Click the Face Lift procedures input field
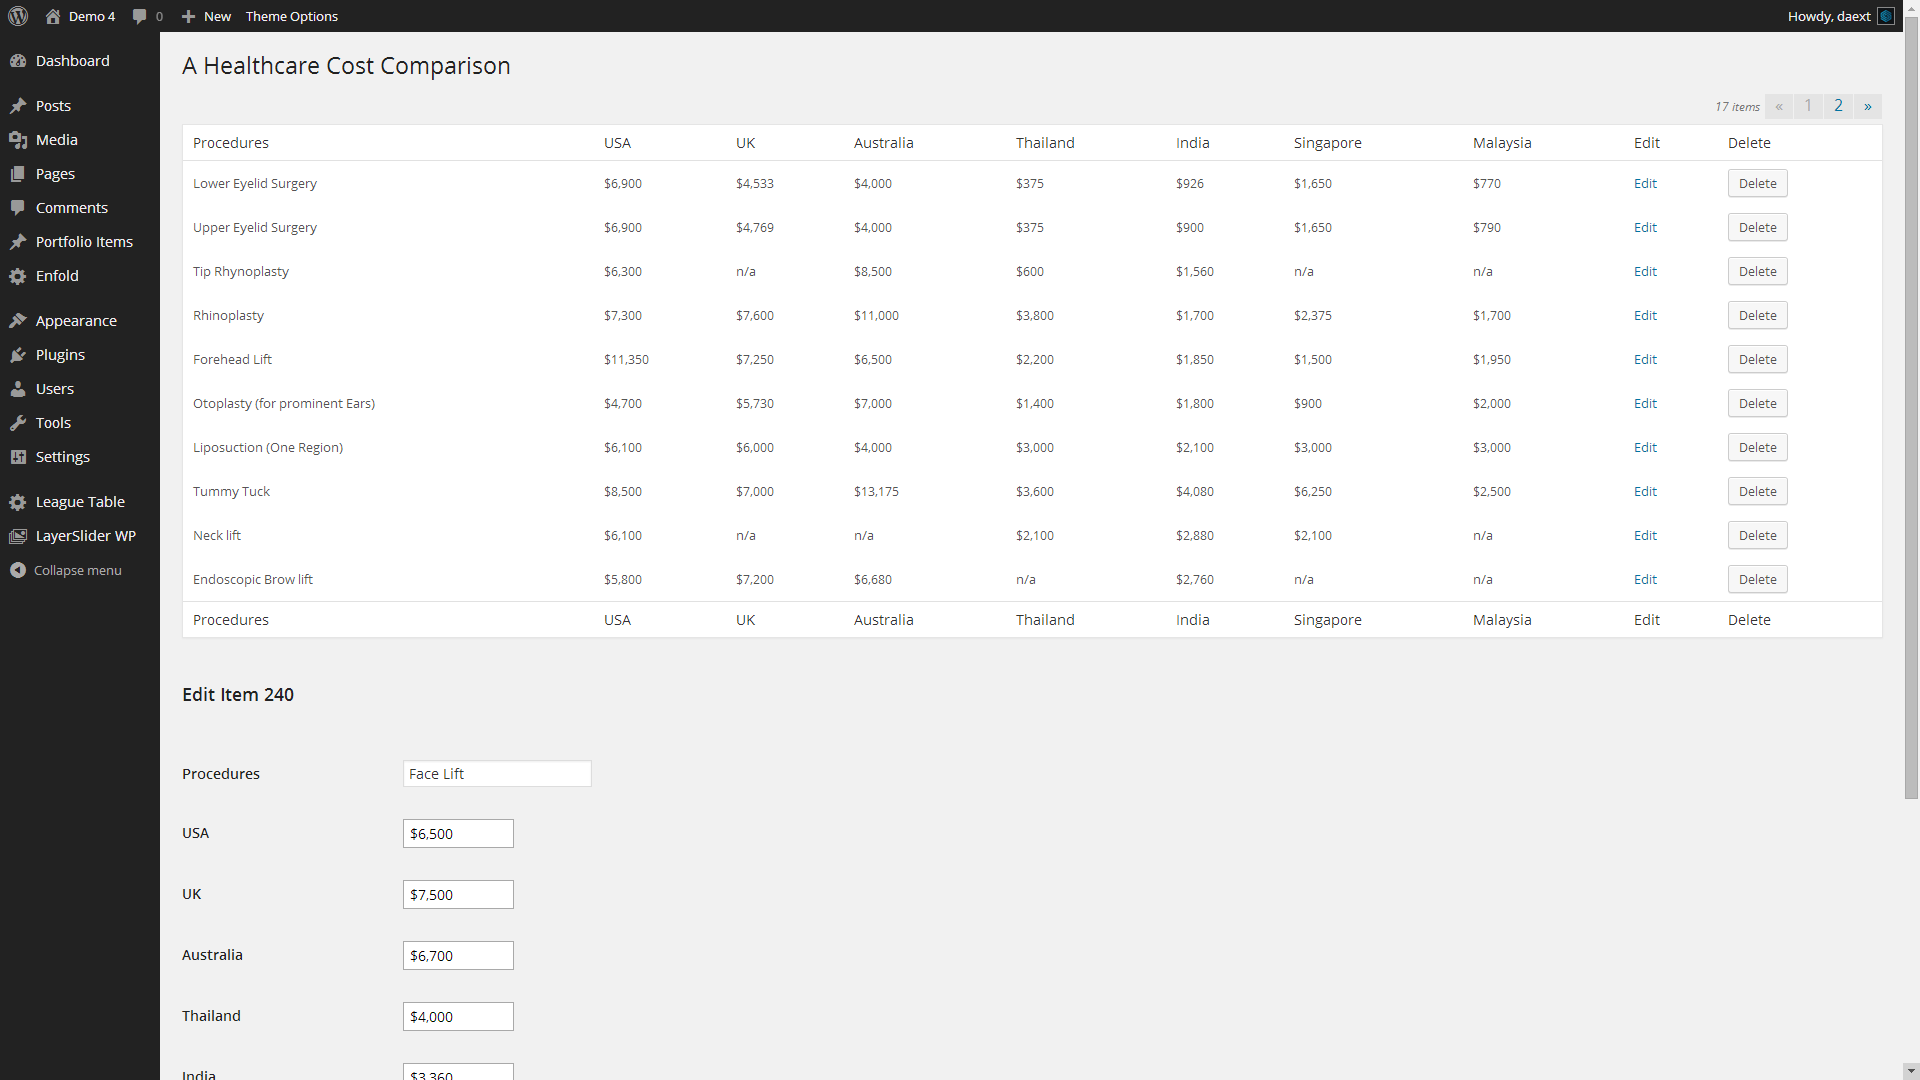This screenshot has height=1080, width=1920. pyautogui.click(x=496, y=773)
